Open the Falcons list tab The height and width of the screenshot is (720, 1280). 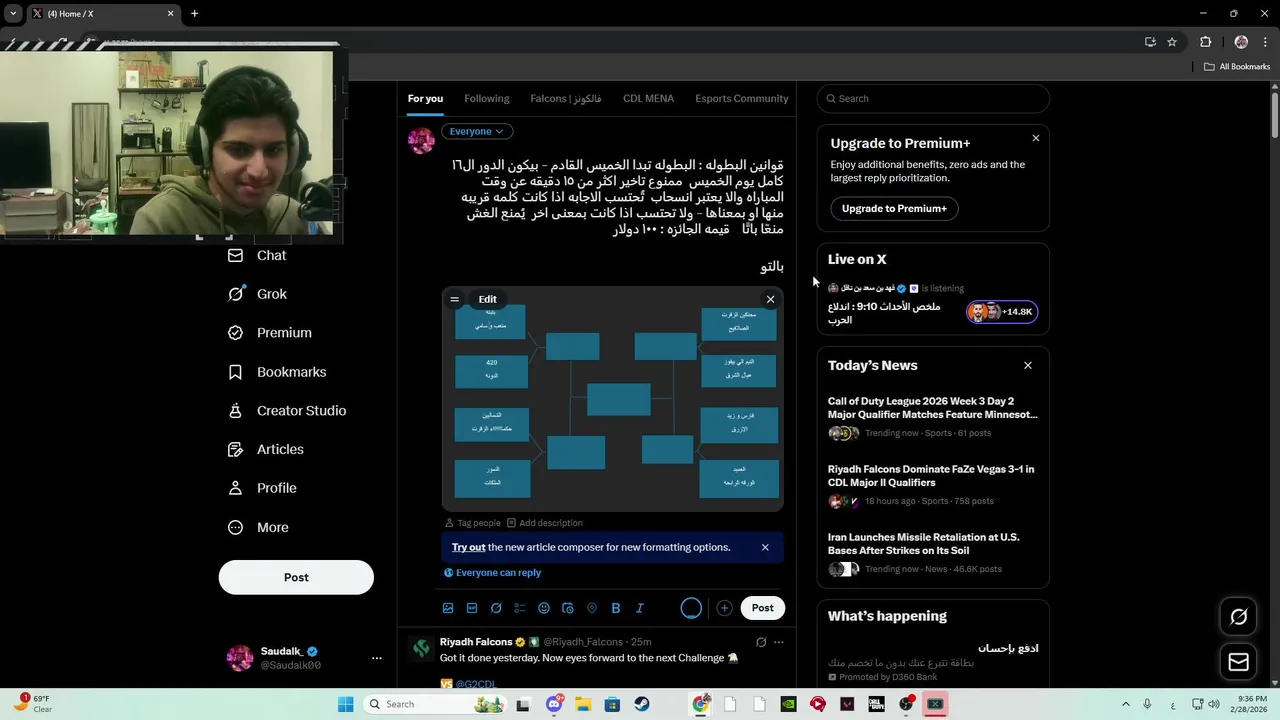[566, 98]
